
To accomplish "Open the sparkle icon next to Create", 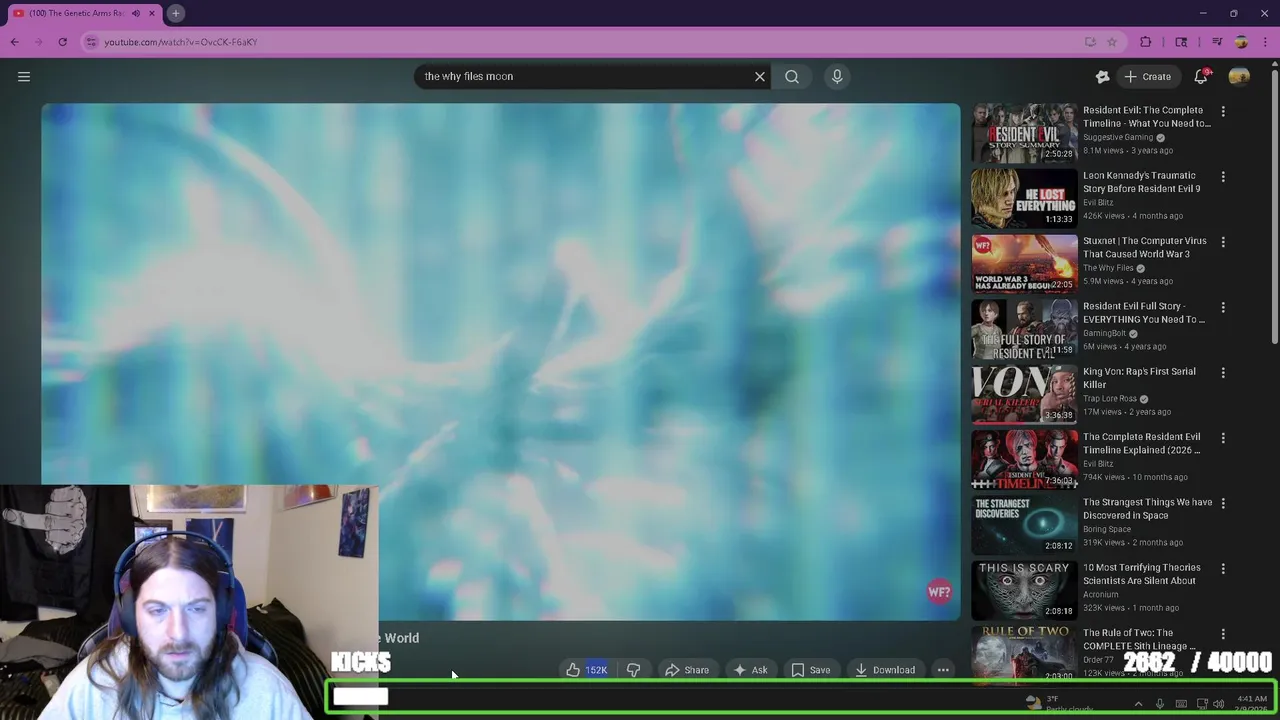I will point(1102,76).
